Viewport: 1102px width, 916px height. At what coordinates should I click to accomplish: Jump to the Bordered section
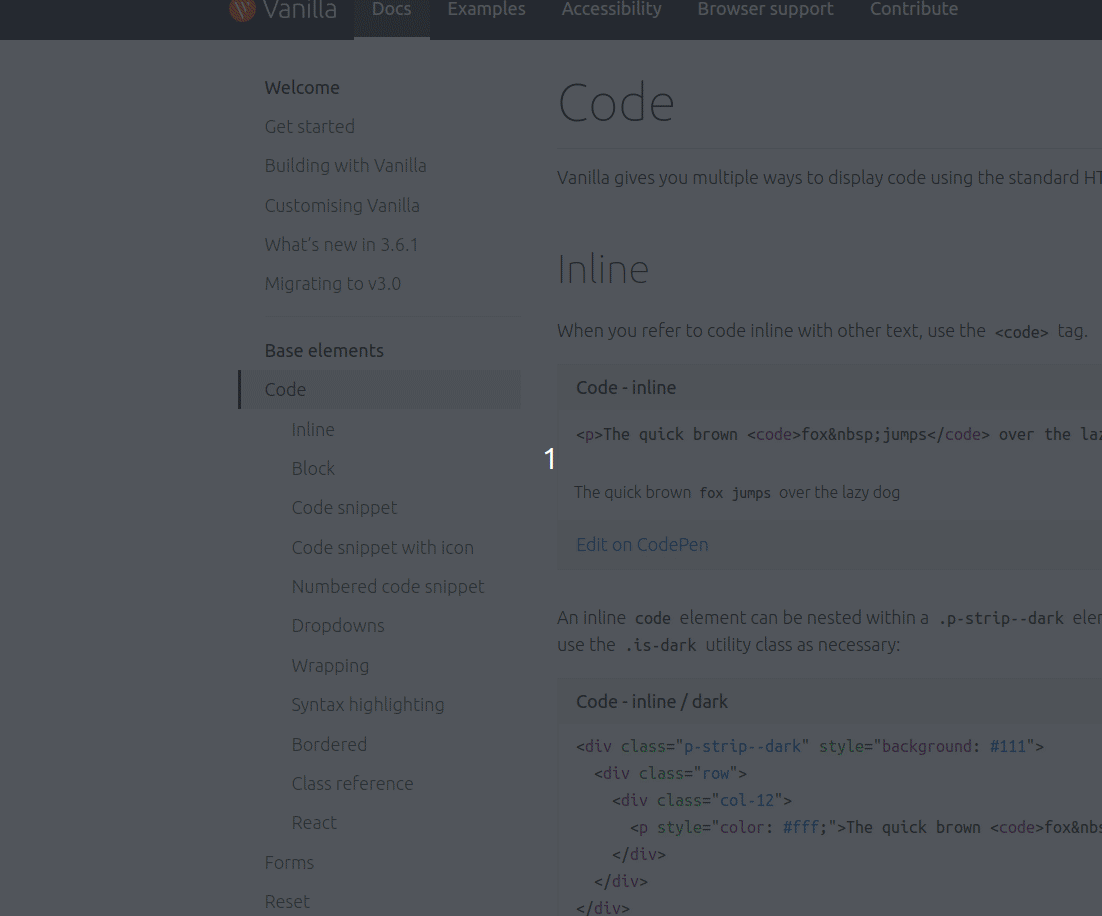tap(329, 744)
